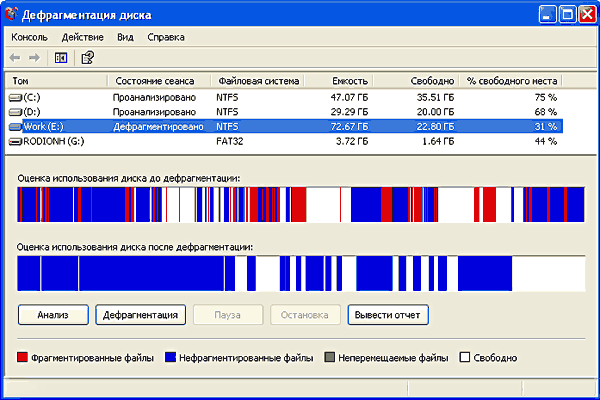The image size is (600, 400).
Task: Select the Work (E:) drive icon
Action: click(x=14, y=127)
